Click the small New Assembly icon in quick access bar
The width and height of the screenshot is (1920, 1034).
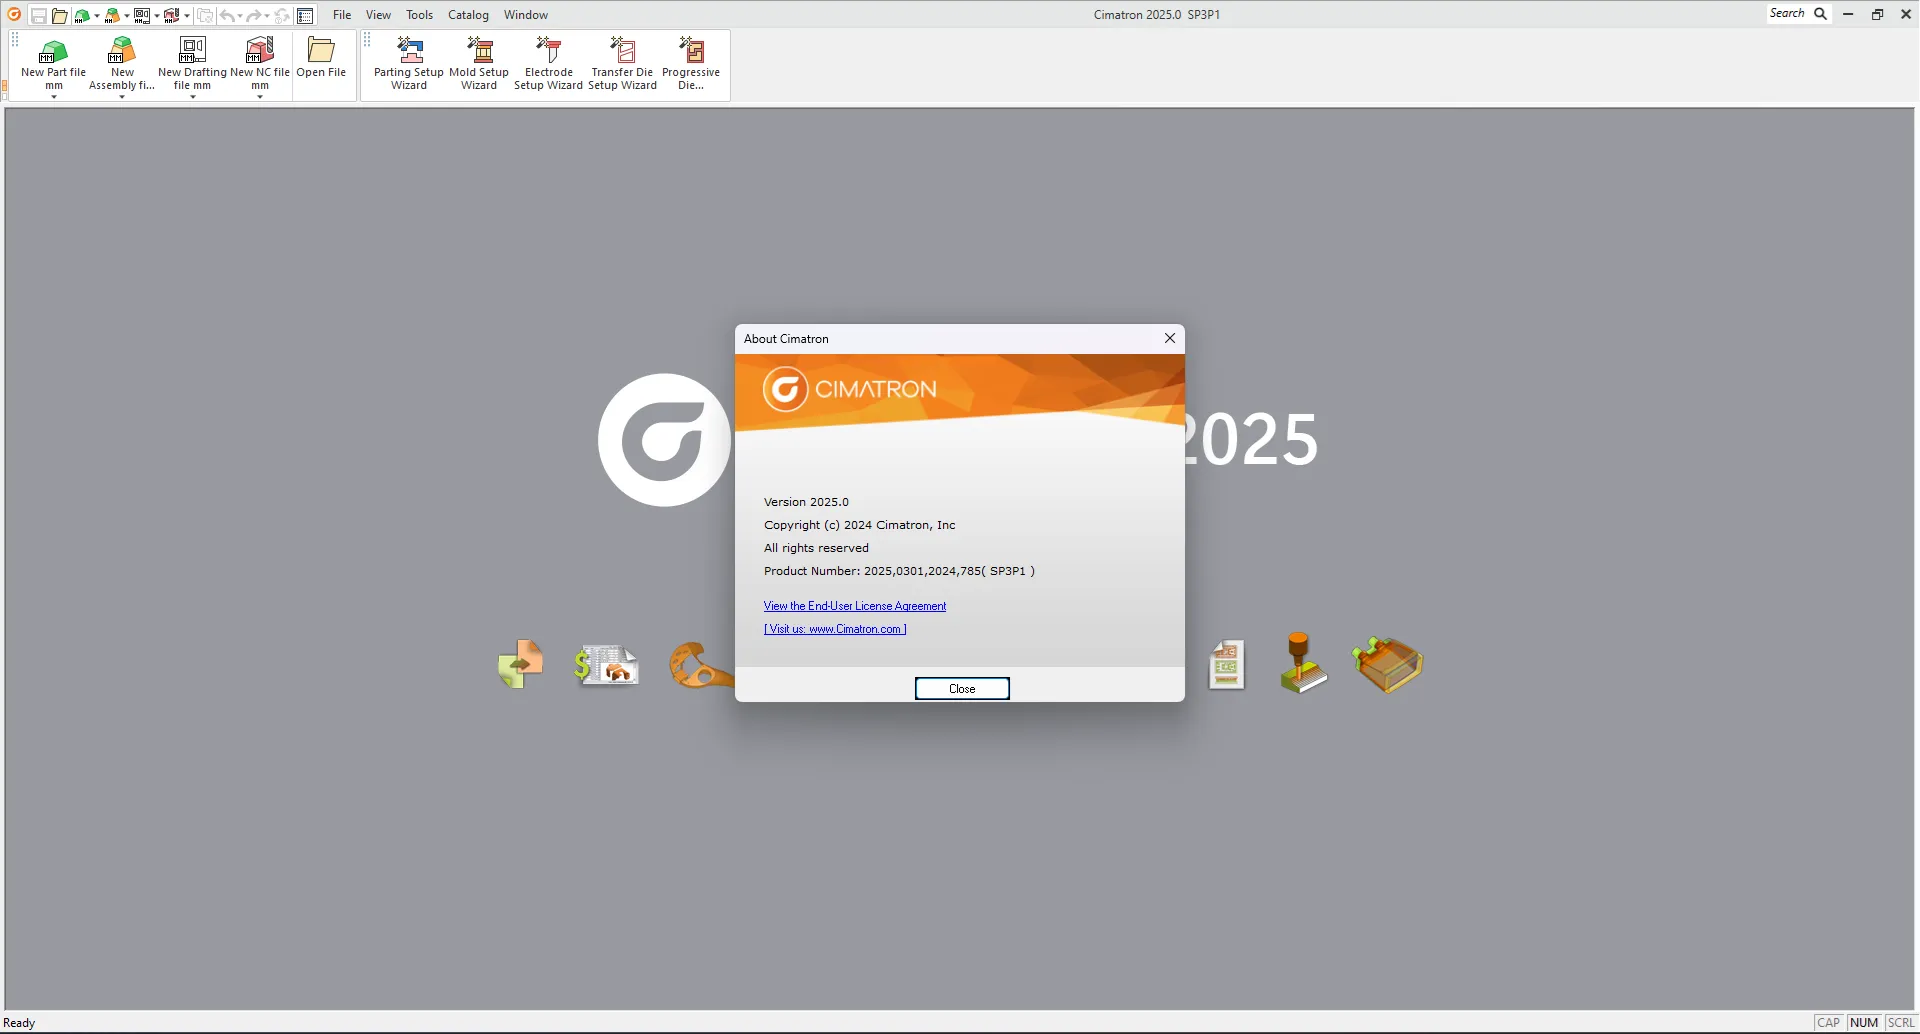click(x=112, y=16)
